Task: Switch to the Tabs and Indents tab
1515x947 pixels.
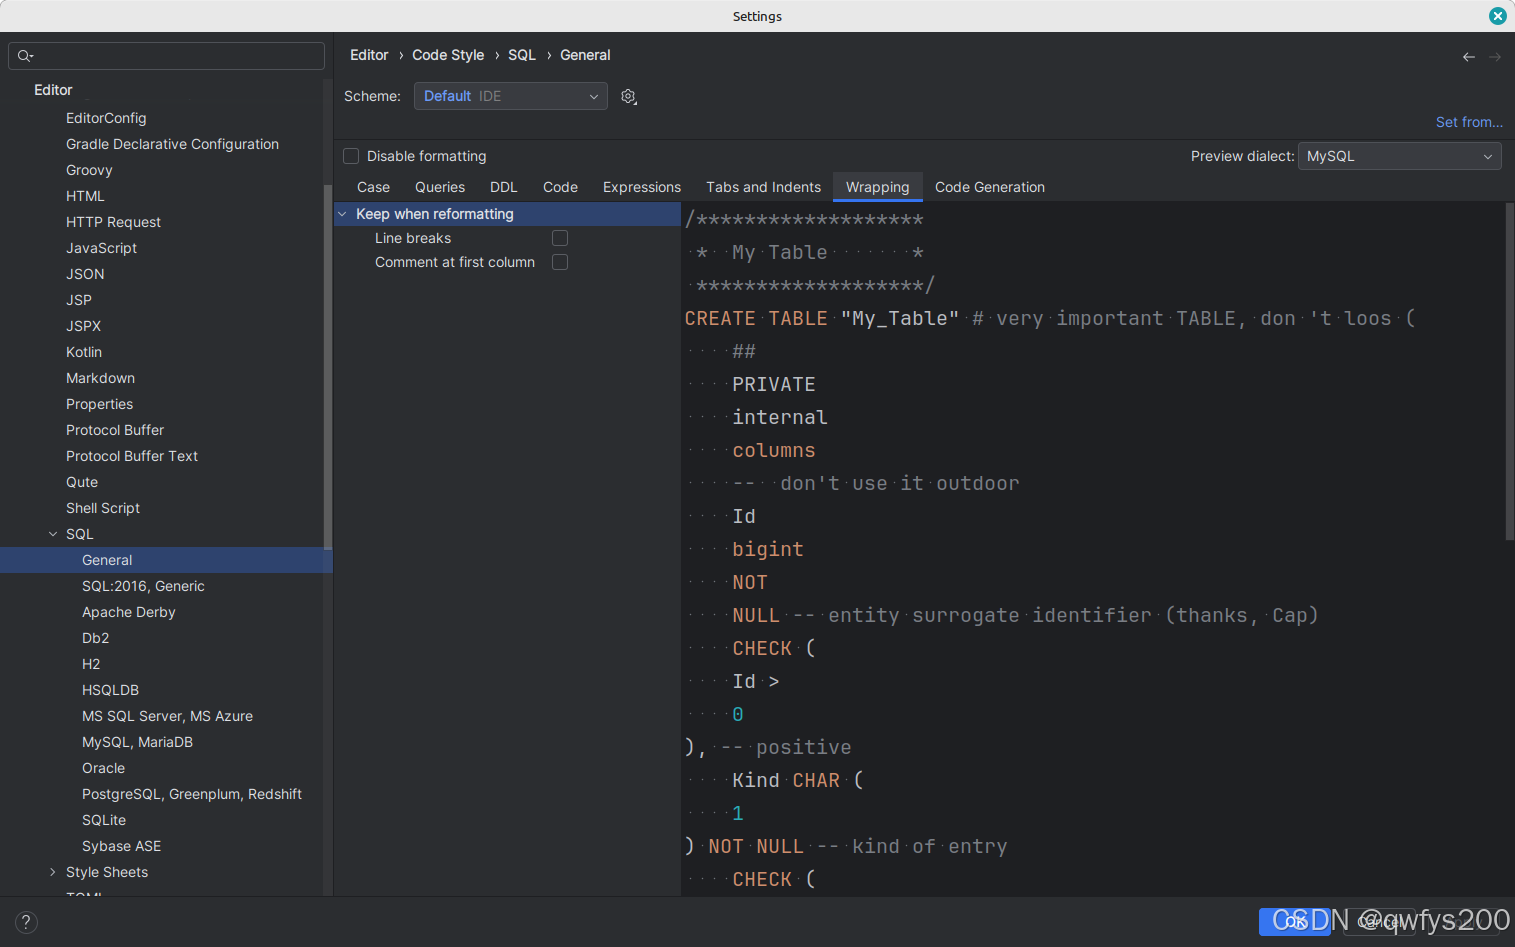Action: [x=763, y=187]
